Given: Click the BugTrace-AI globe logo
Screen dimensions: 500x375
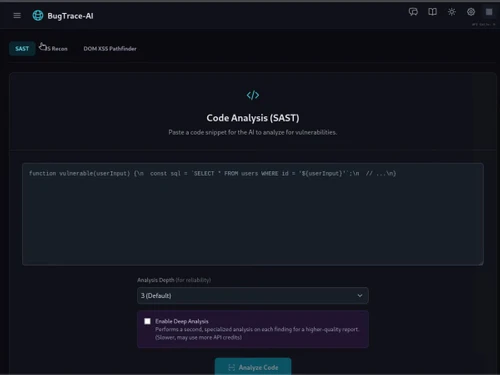Looking at the screenshot, I should tap(38, 15).
